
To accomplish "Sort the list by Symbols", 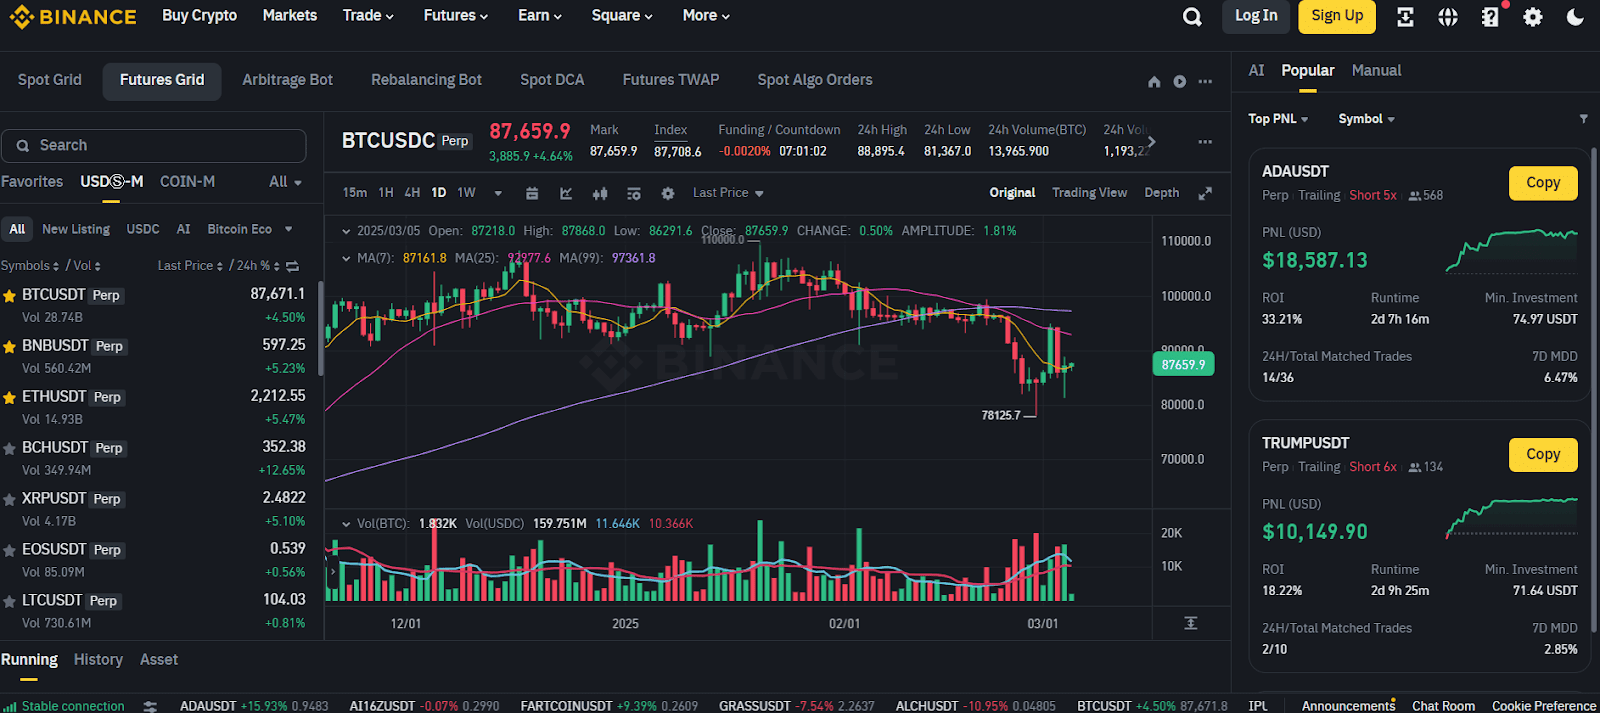I will pos(30,266).
